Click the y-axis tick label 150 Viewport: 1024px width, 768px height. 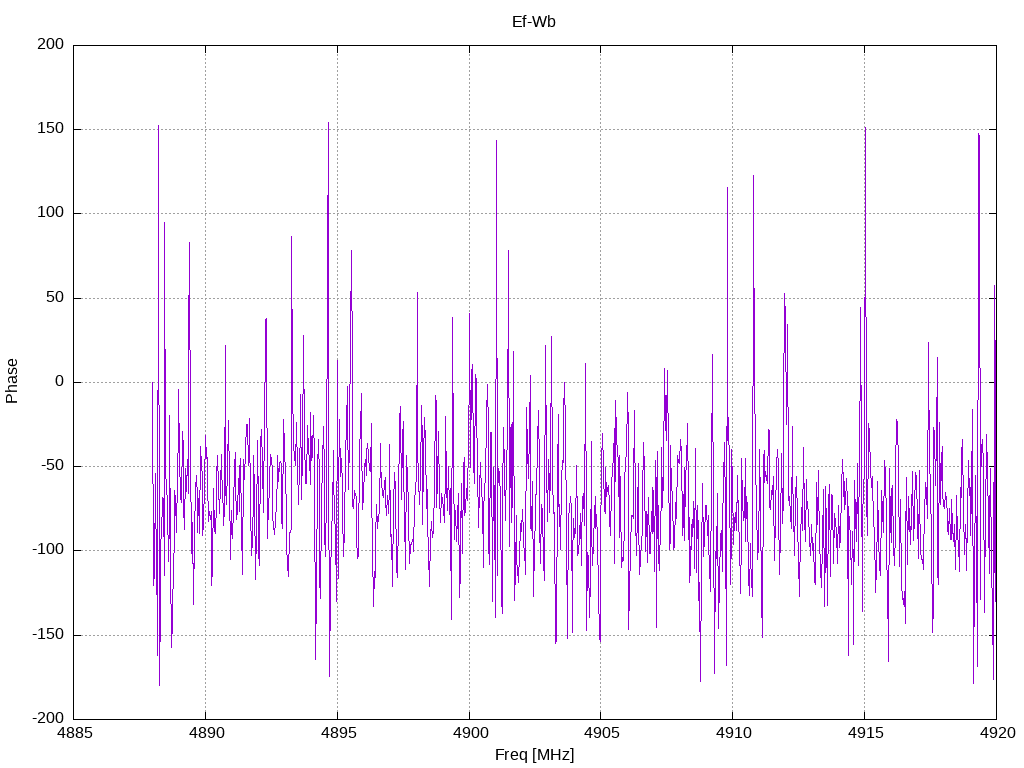pyautogui.click(x=51, y=129)
